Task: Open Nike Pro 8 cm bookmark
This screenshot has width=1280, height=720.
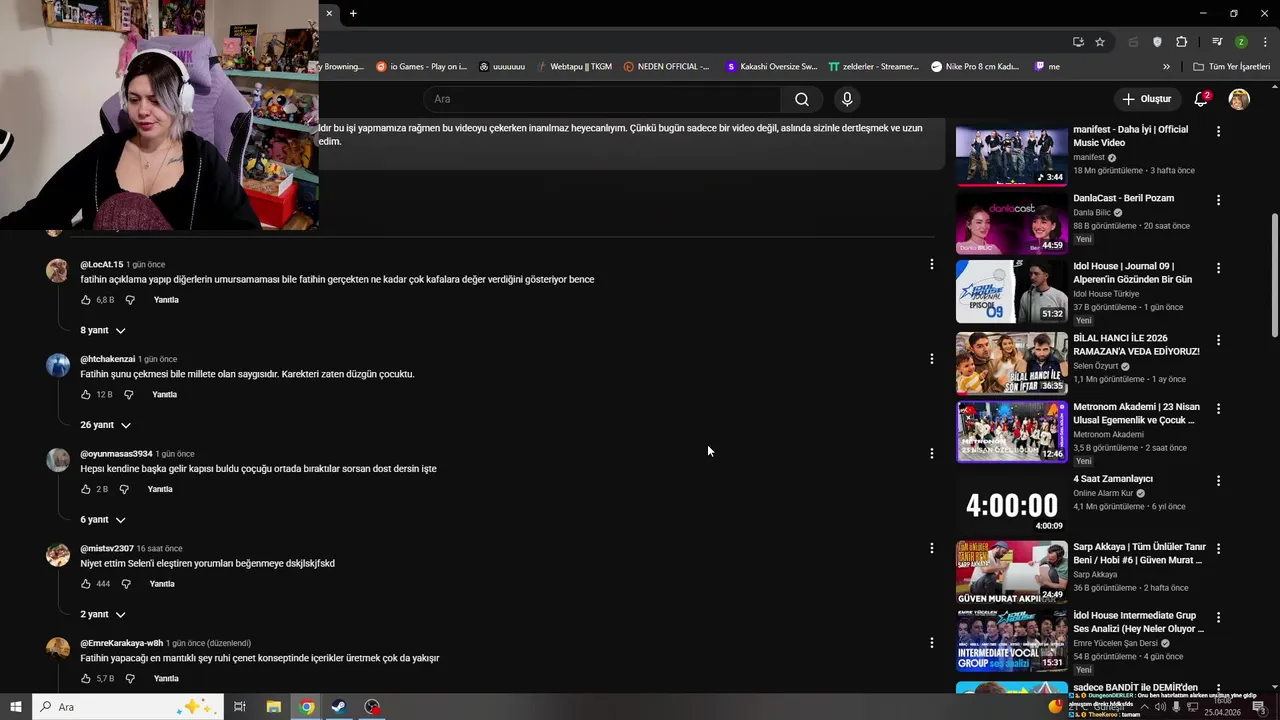Action: click(x=975, y=67)
